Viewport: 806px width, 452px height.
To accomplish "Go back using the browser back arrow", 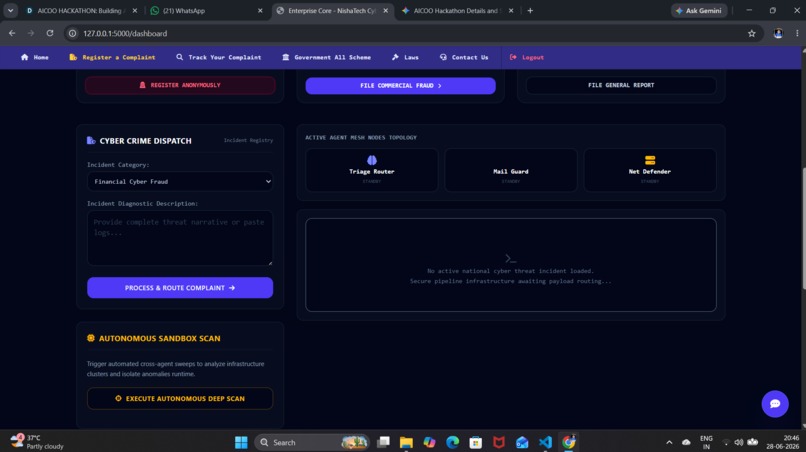I will pos(12,33).
